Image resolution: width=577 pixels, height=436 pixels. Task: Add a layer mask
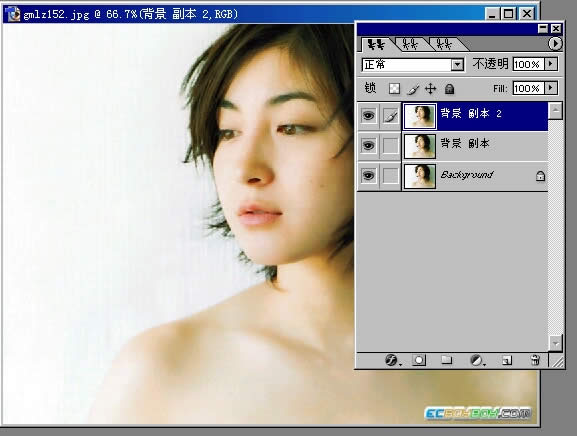419,360
